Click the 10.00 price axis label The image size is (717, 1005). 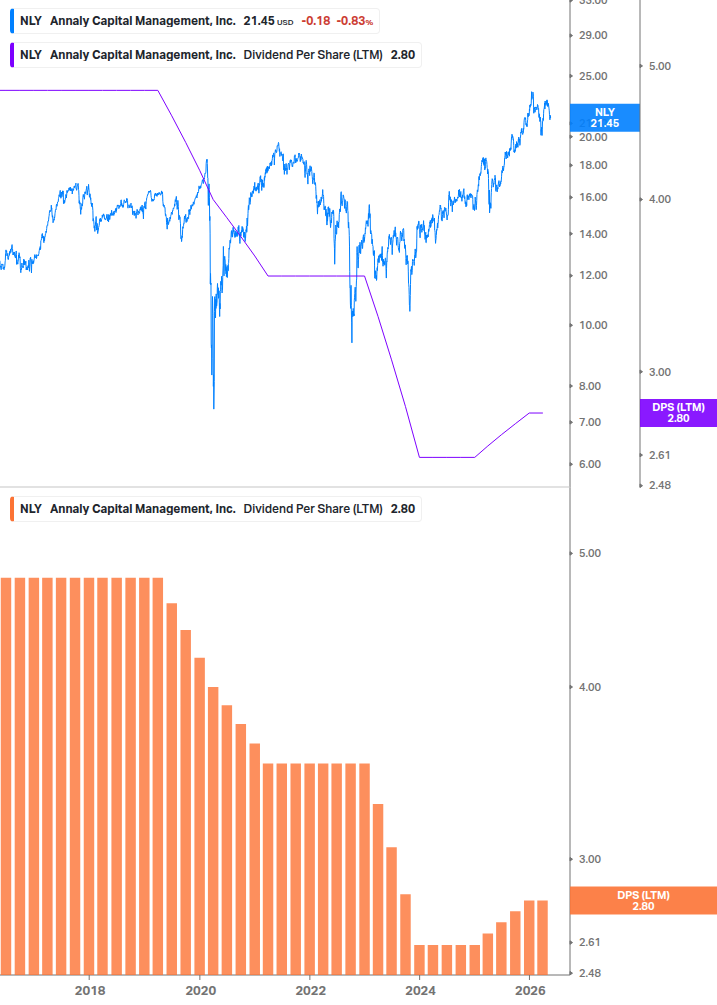coord(593,325)
